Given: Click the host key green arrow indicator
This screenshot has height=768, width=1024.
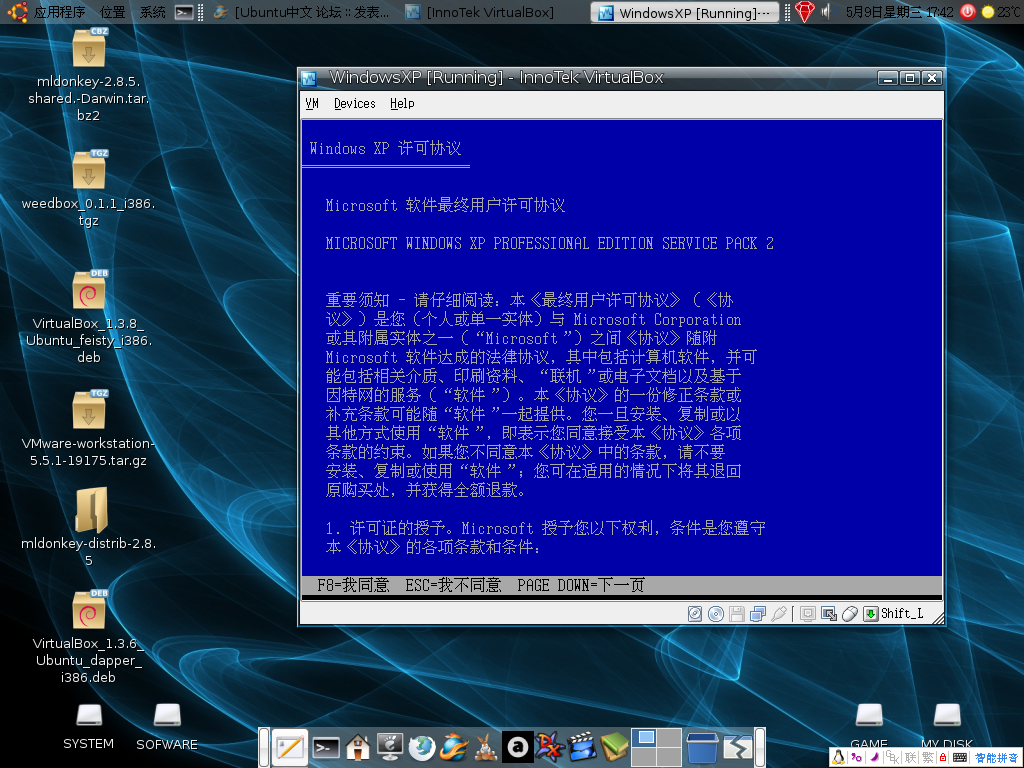Looking at the screenshot, I should (x=871, y=614).
